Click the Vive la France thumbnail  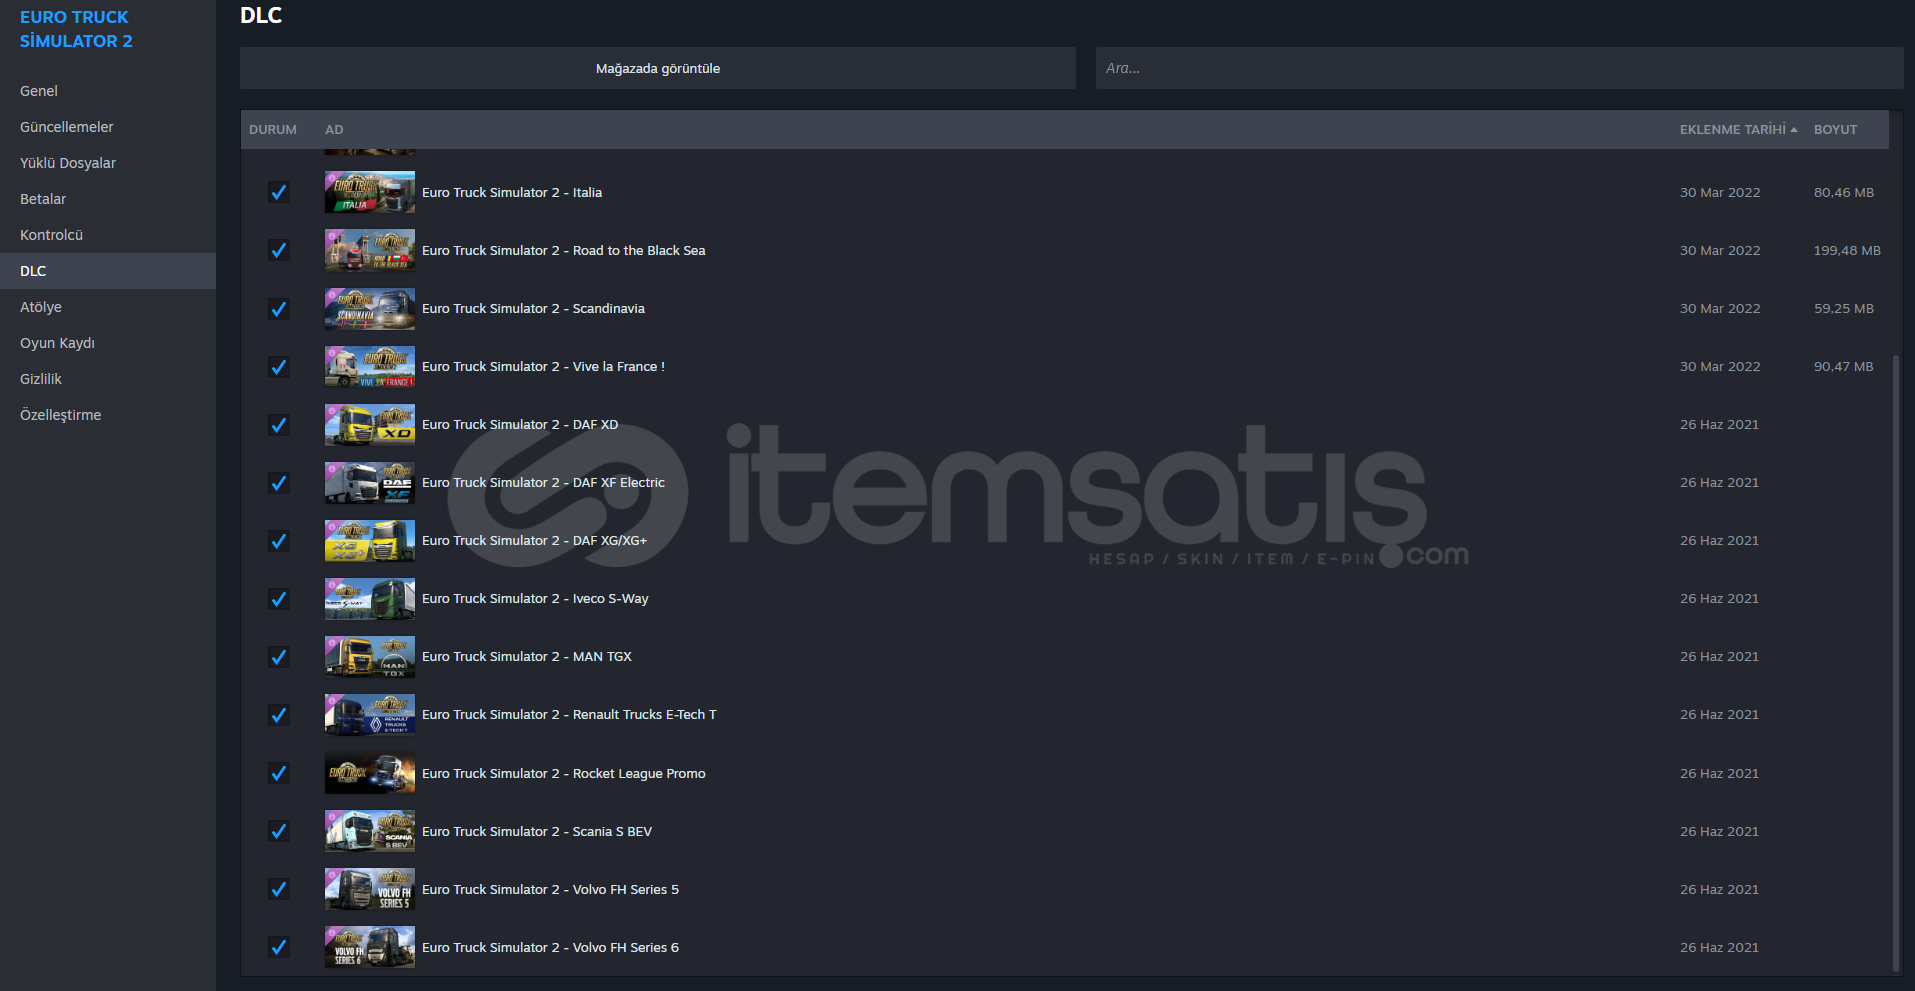click(369, 366)
